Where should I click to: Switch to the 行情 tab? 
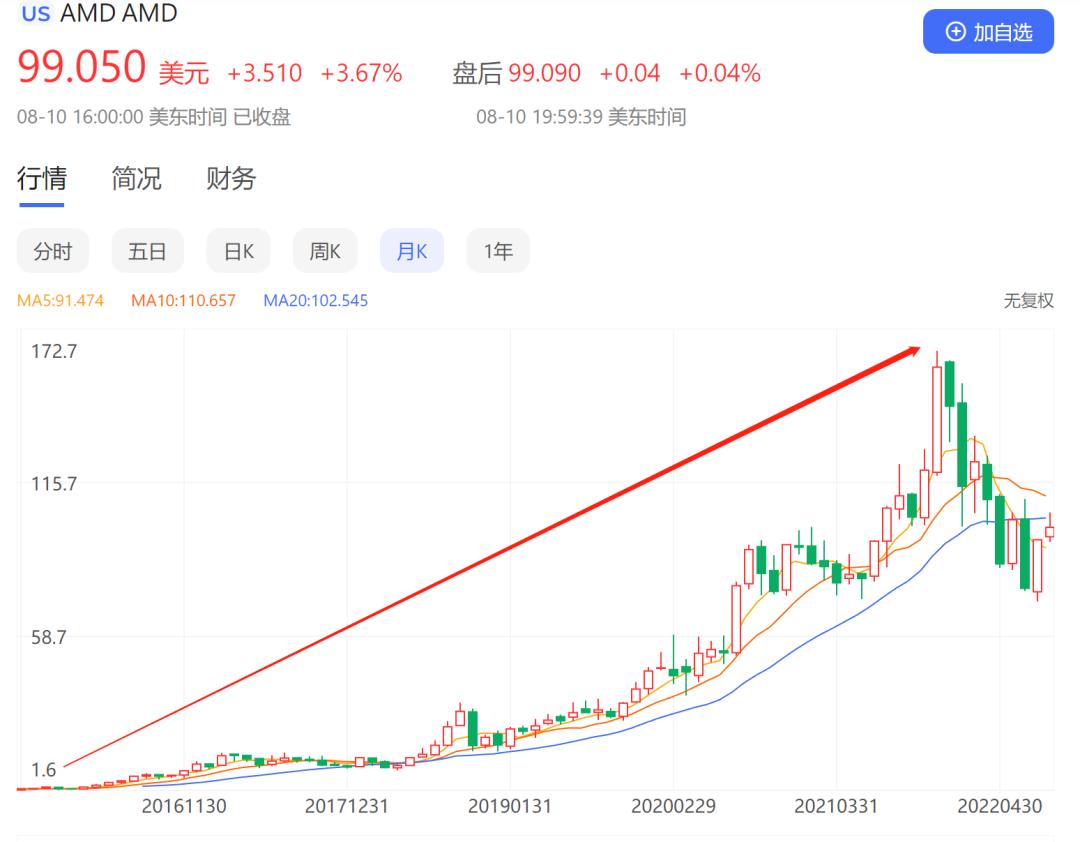point(42,178)
